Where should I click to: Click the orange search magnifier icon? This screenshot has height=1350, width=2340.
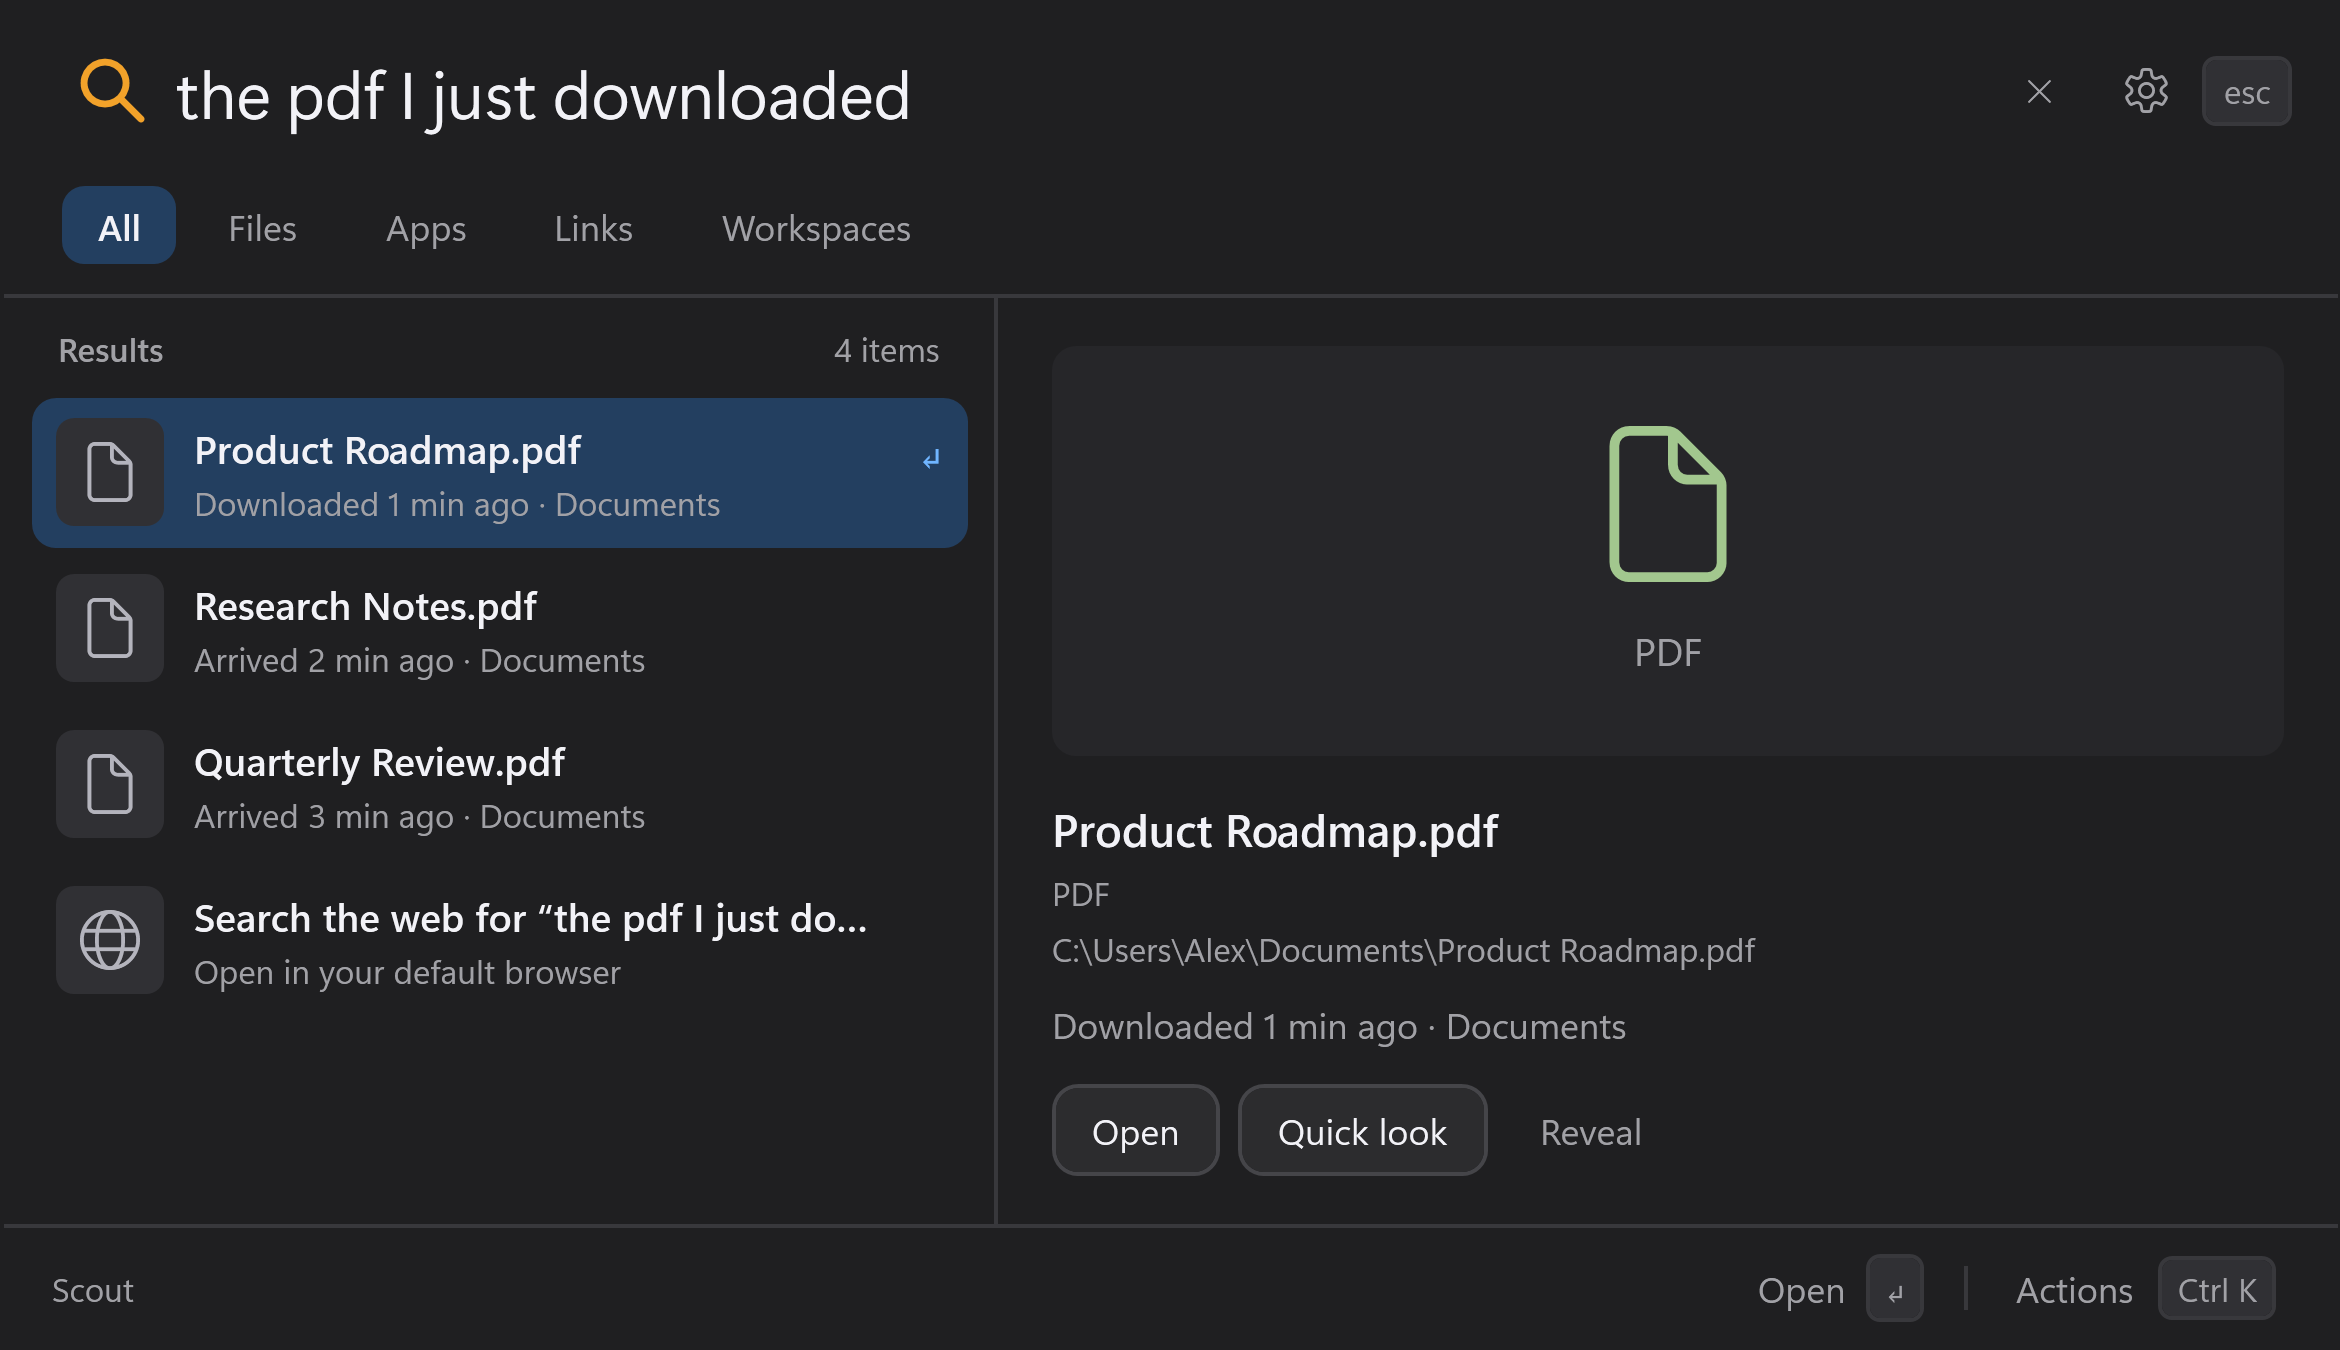[x=112, y=92]
